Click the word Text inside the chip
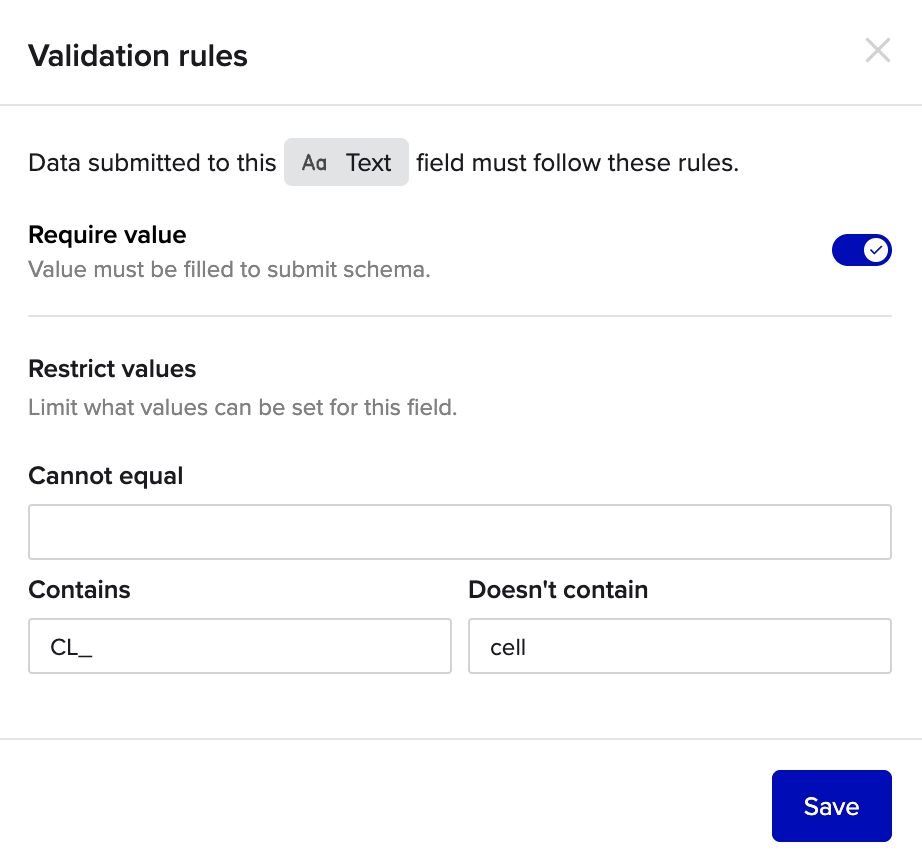 point(368,163)
